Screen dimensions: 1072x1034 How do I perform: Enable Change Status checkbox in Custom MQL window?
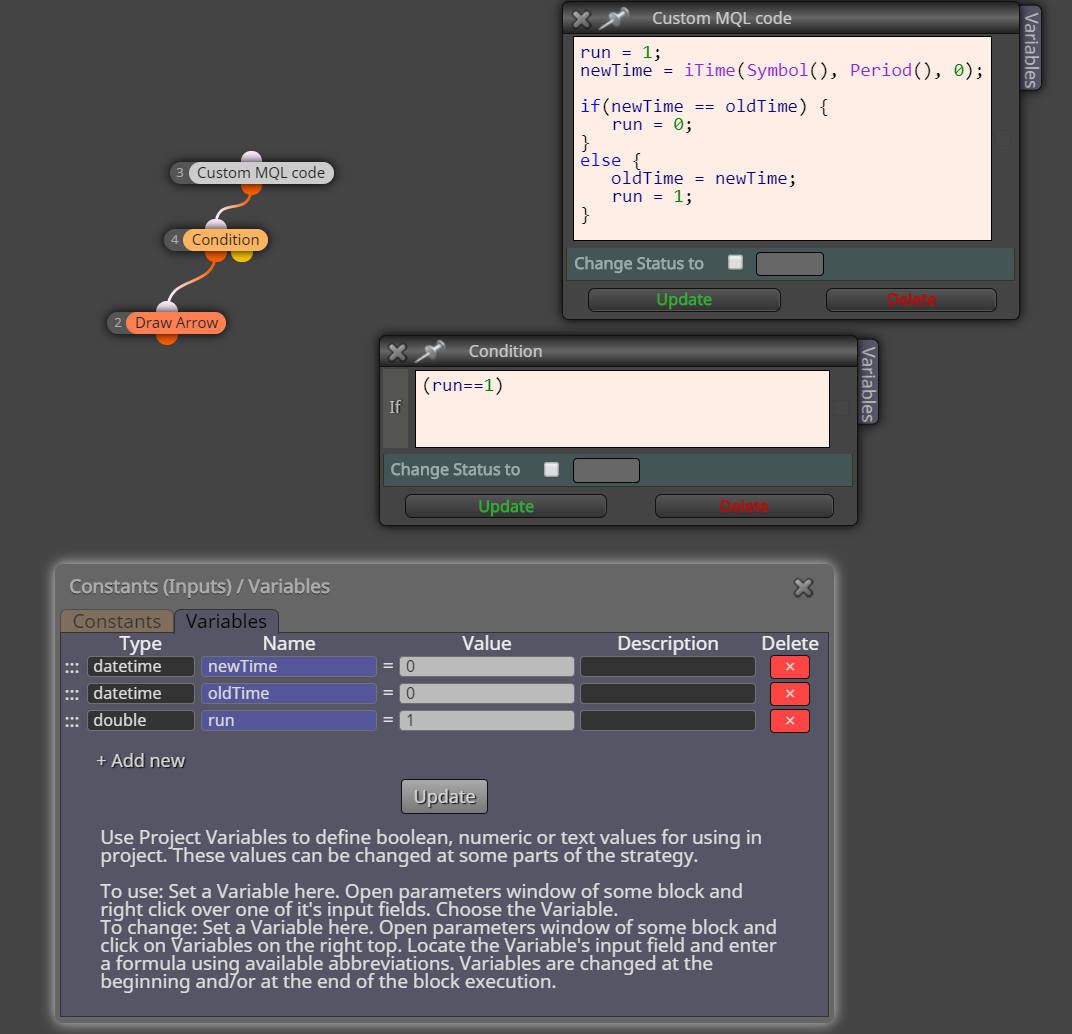(735, 263)
